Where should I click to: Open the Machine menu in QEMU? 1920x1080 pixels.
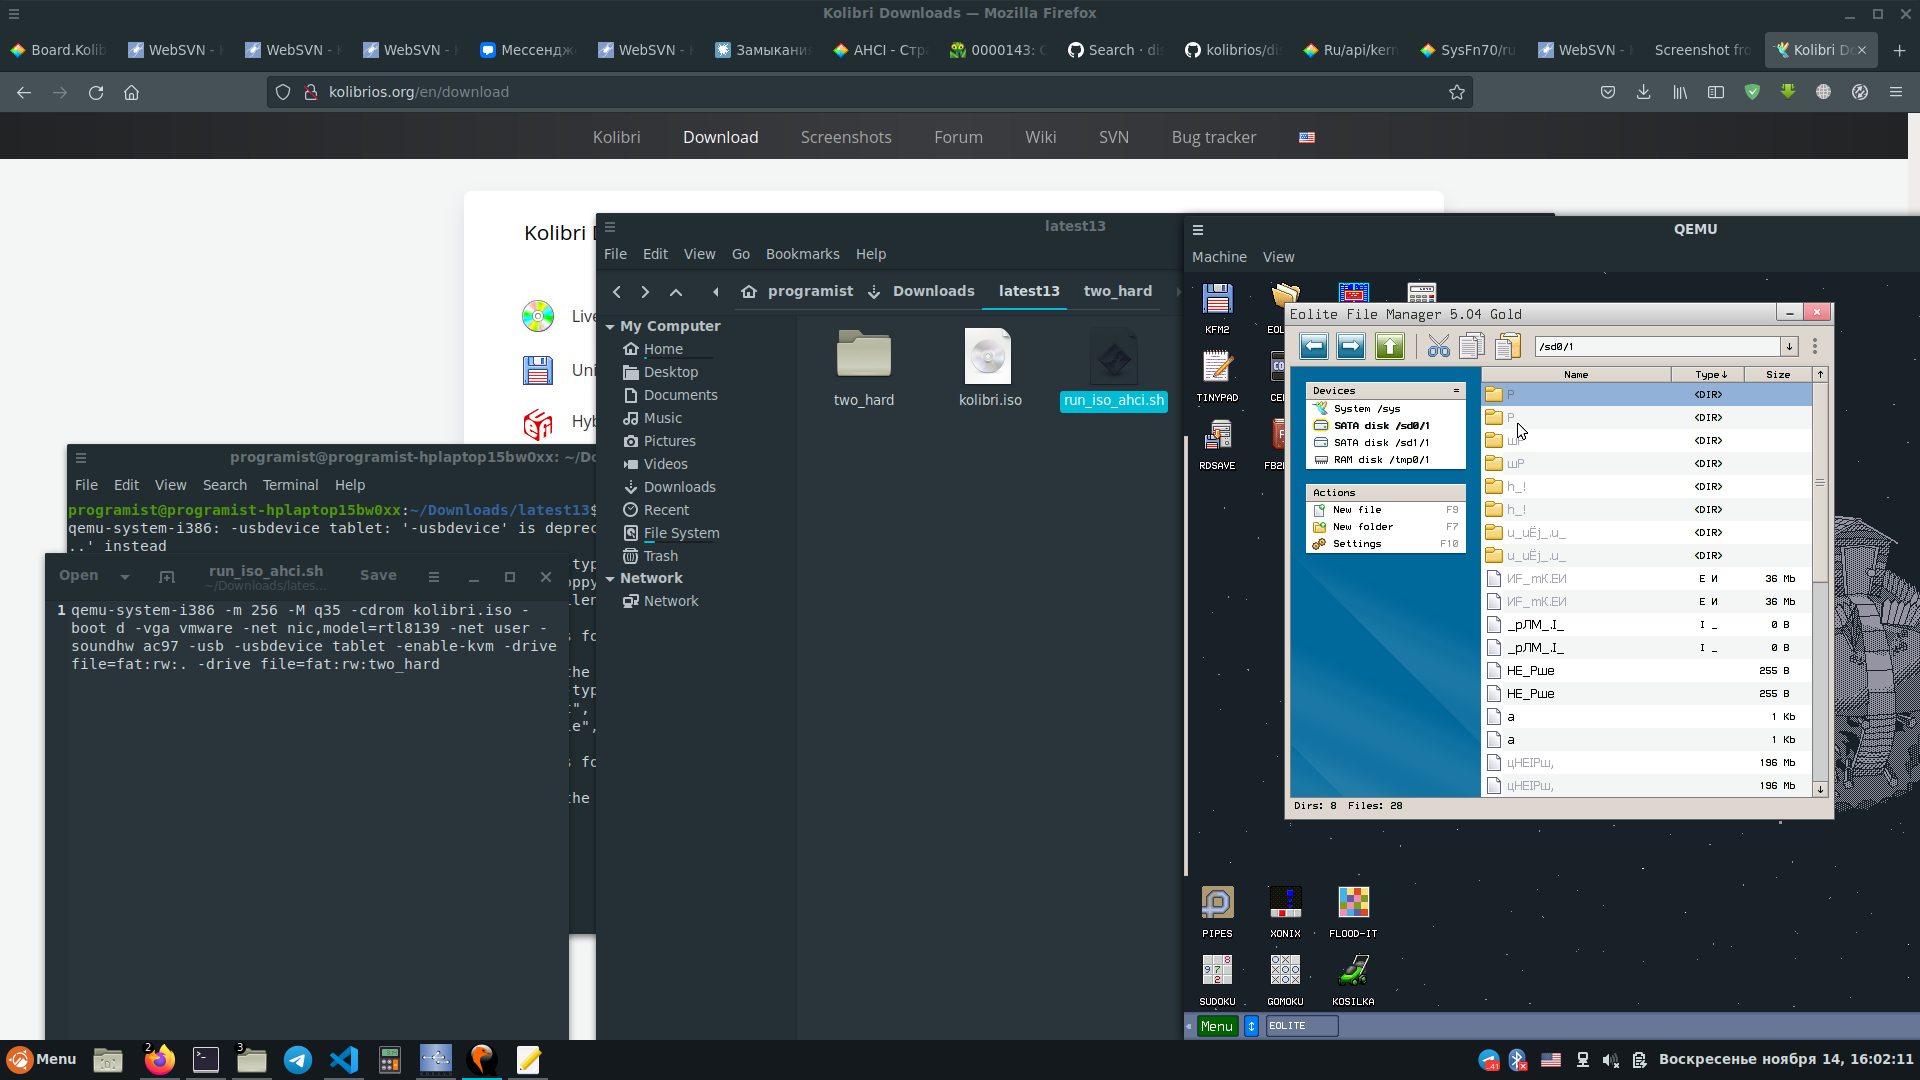pos(1219,257)
